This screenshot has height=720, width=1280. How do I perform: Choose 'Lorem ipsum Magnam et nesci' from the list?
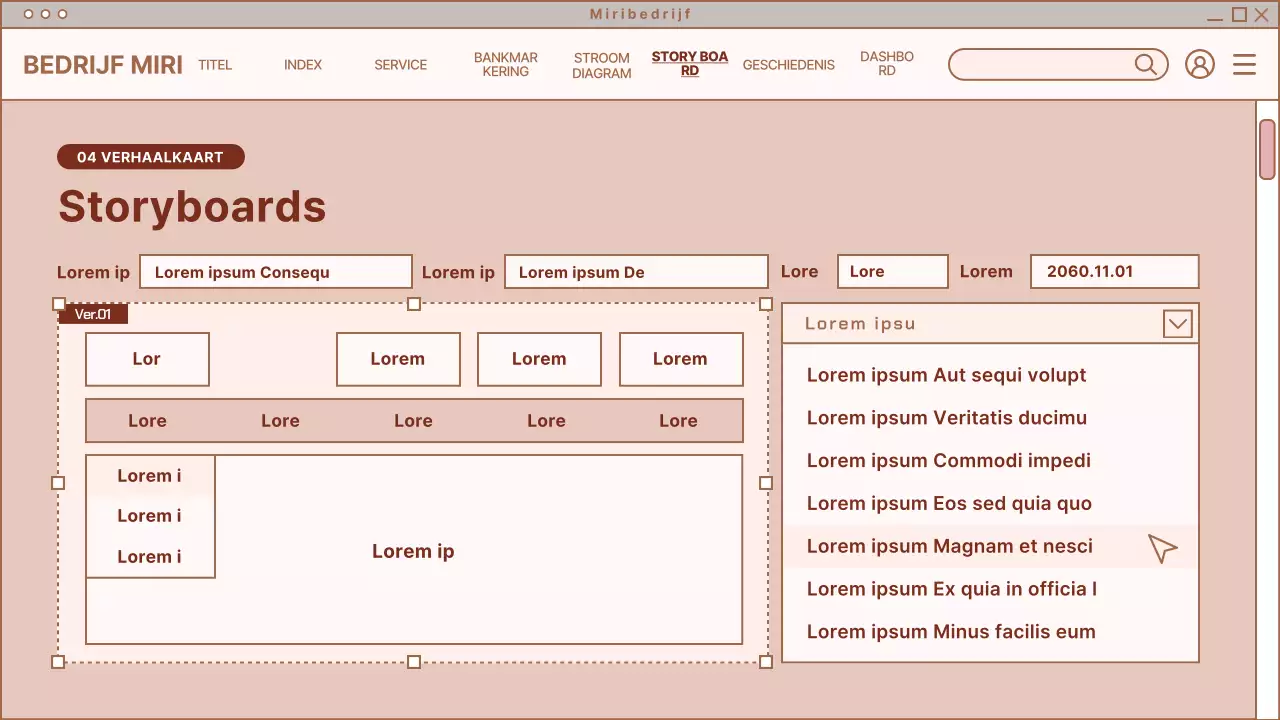tap(949, 546)
